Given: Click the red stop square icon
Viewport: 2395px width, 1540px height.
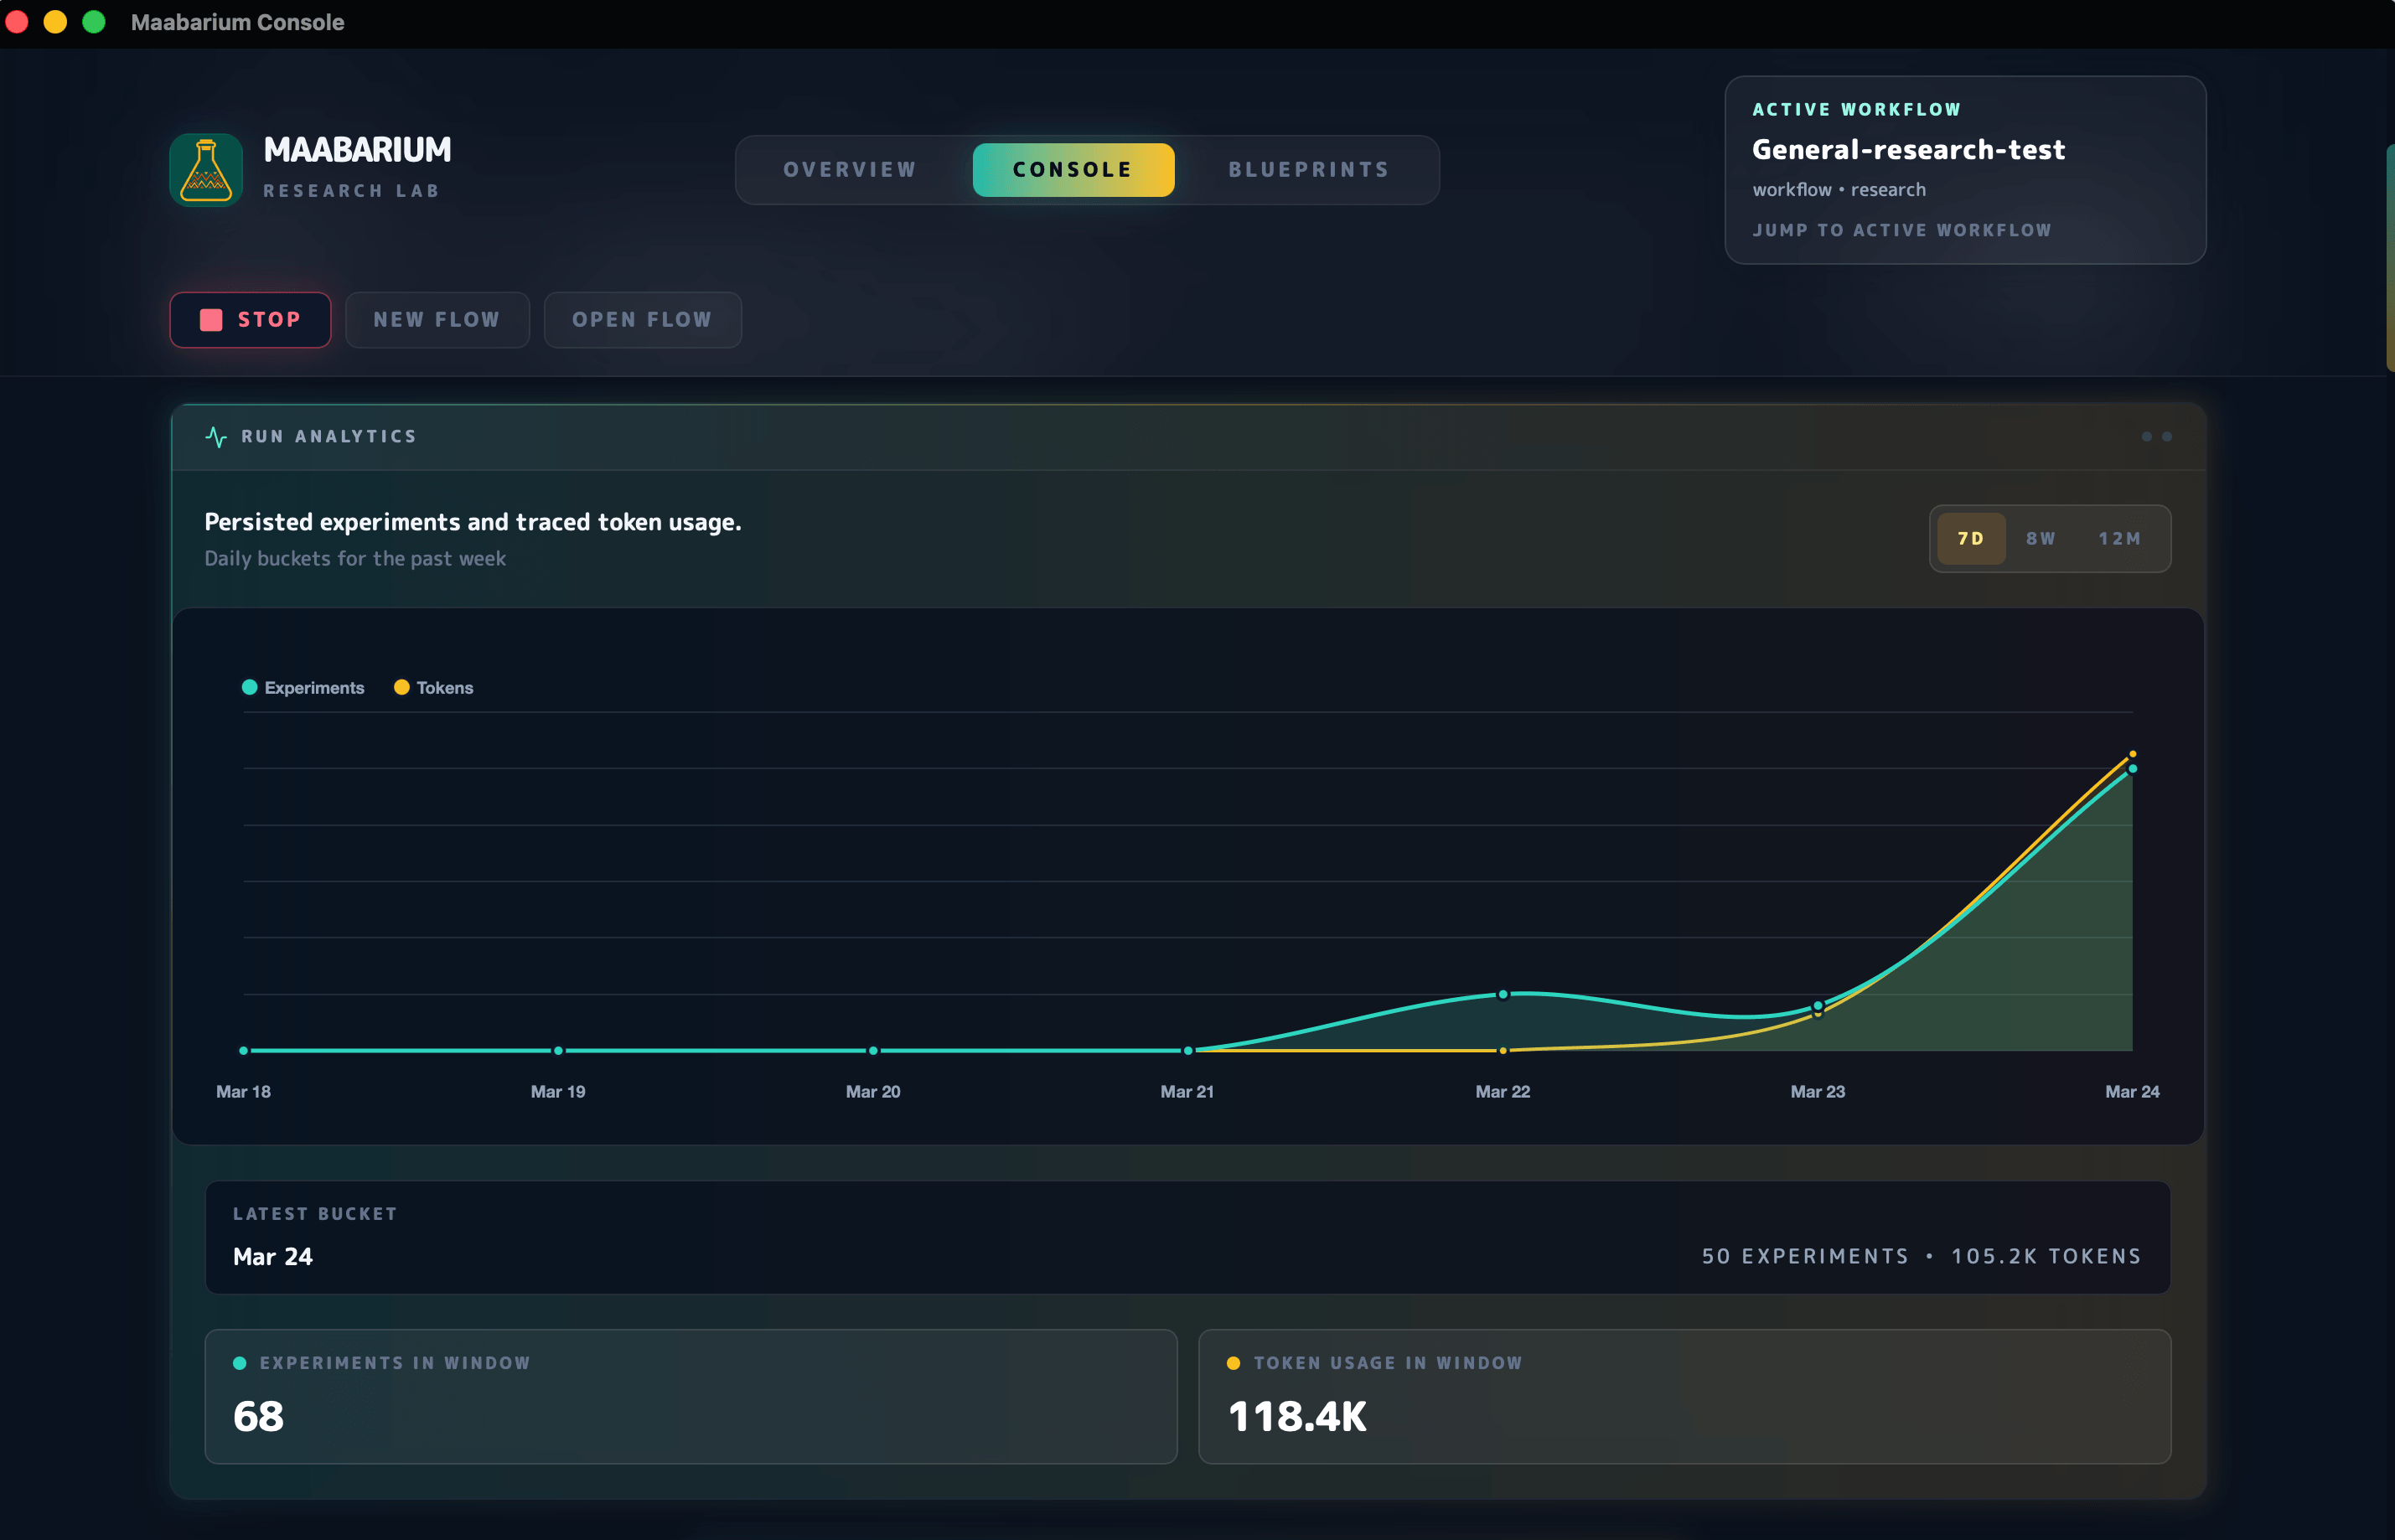Looking at the screenshot, I should click(210, 319).
